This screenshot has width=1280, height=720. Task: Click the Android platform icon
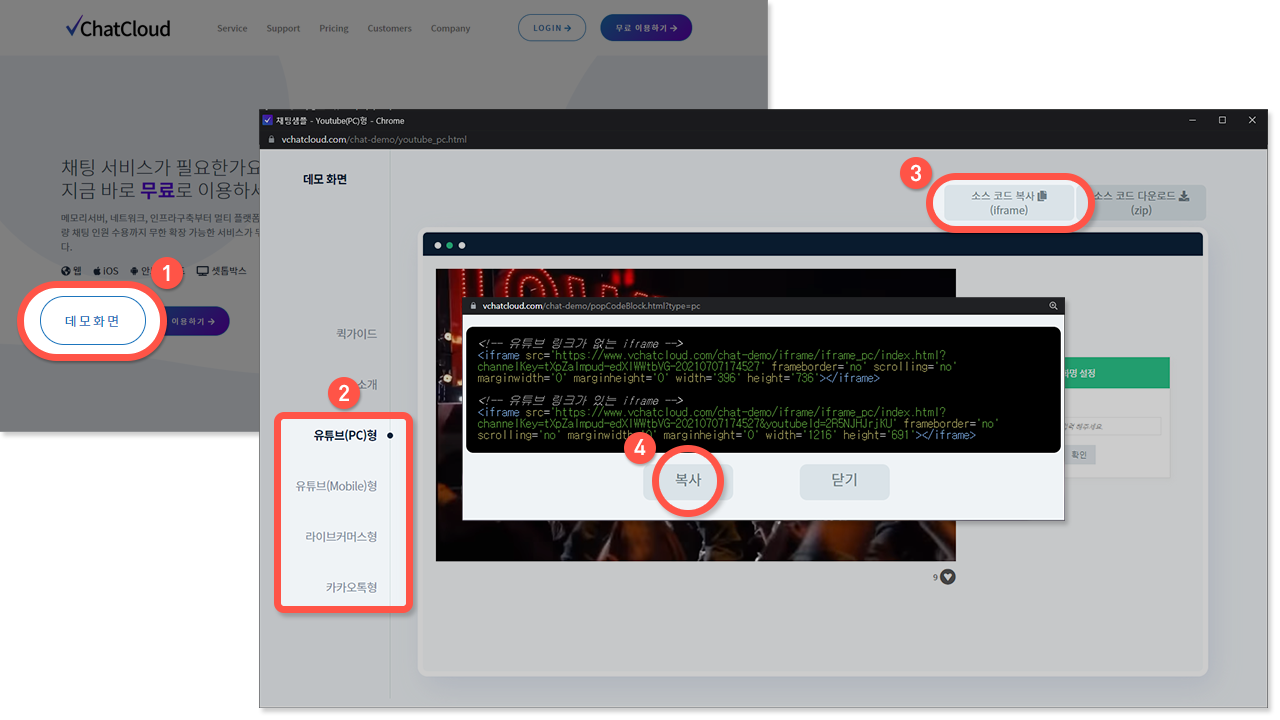click(x=134, y=271)
